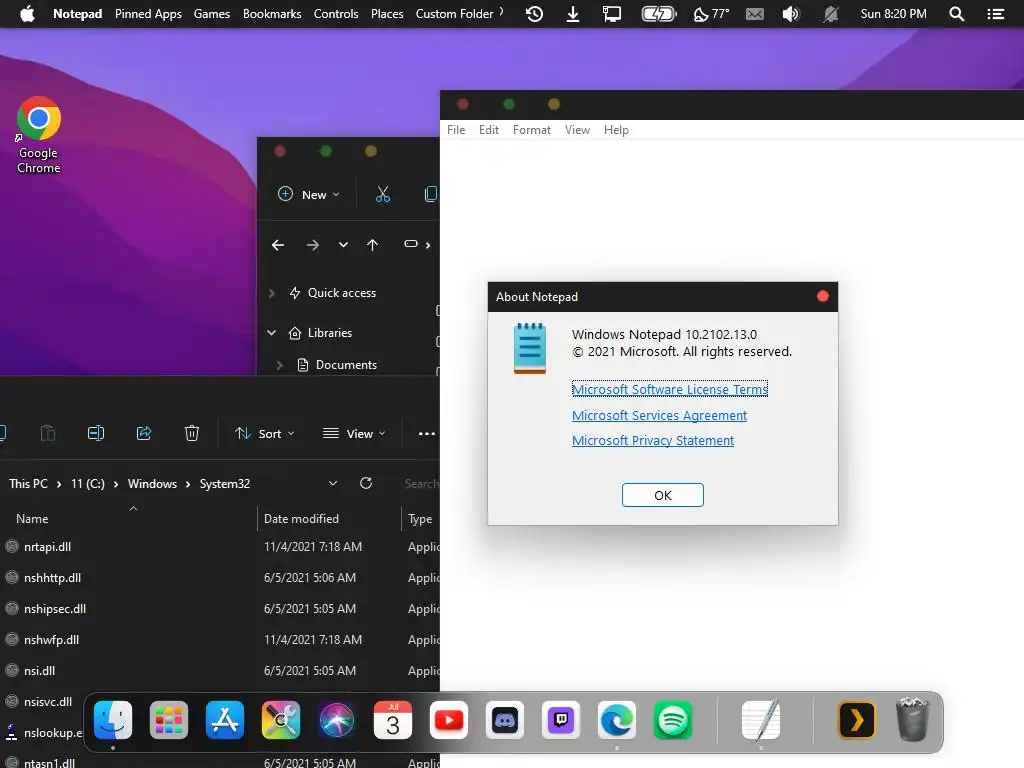Click the Explorer search box
The width and height of the screenshot is (1024, 768).
tap(421, 484)
